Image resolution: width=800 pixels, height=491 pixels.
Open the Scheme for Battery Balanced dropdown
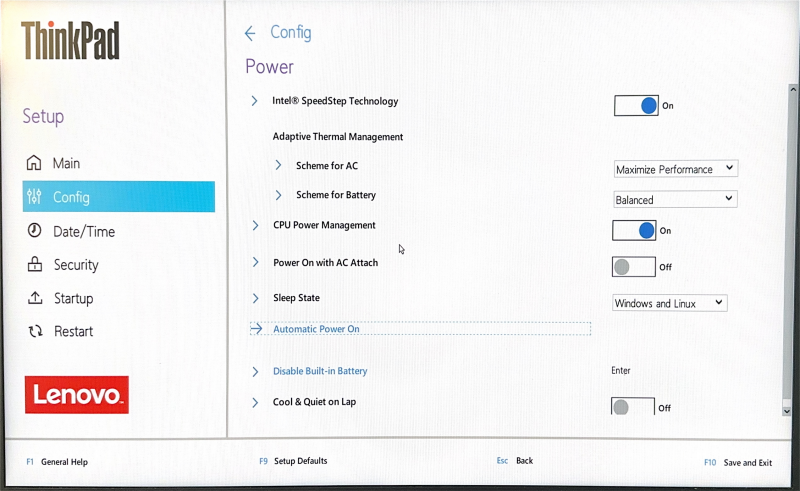click(x=676, y=199)
